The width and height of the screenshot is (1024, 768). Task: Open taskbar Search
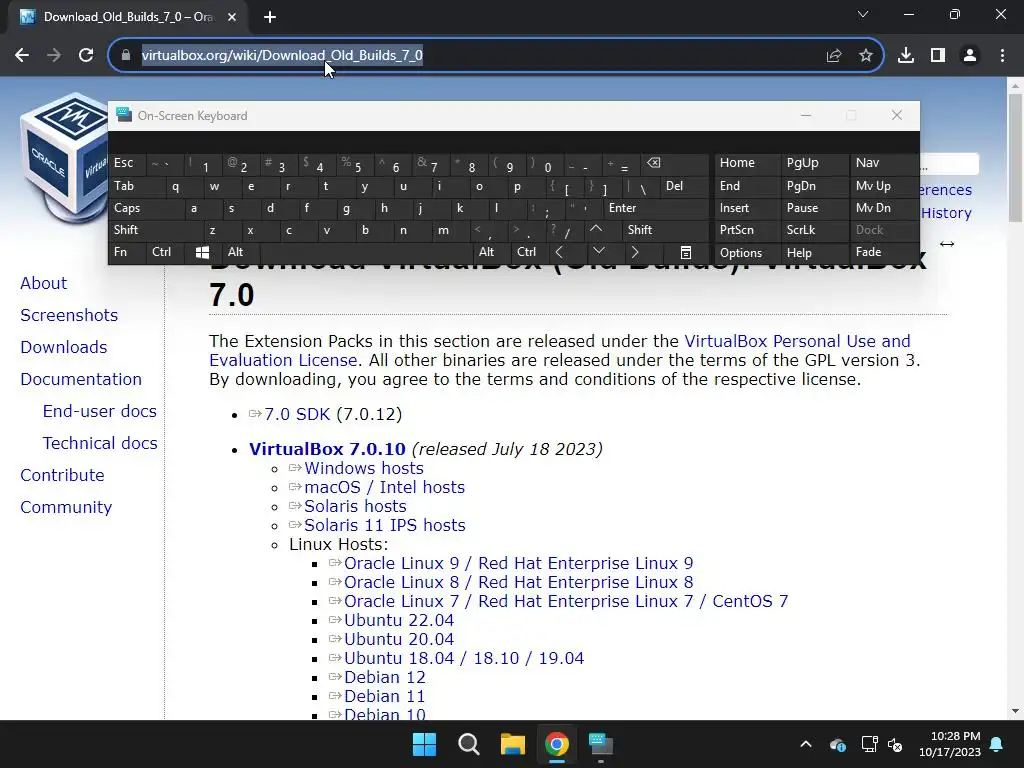[468, 744]
